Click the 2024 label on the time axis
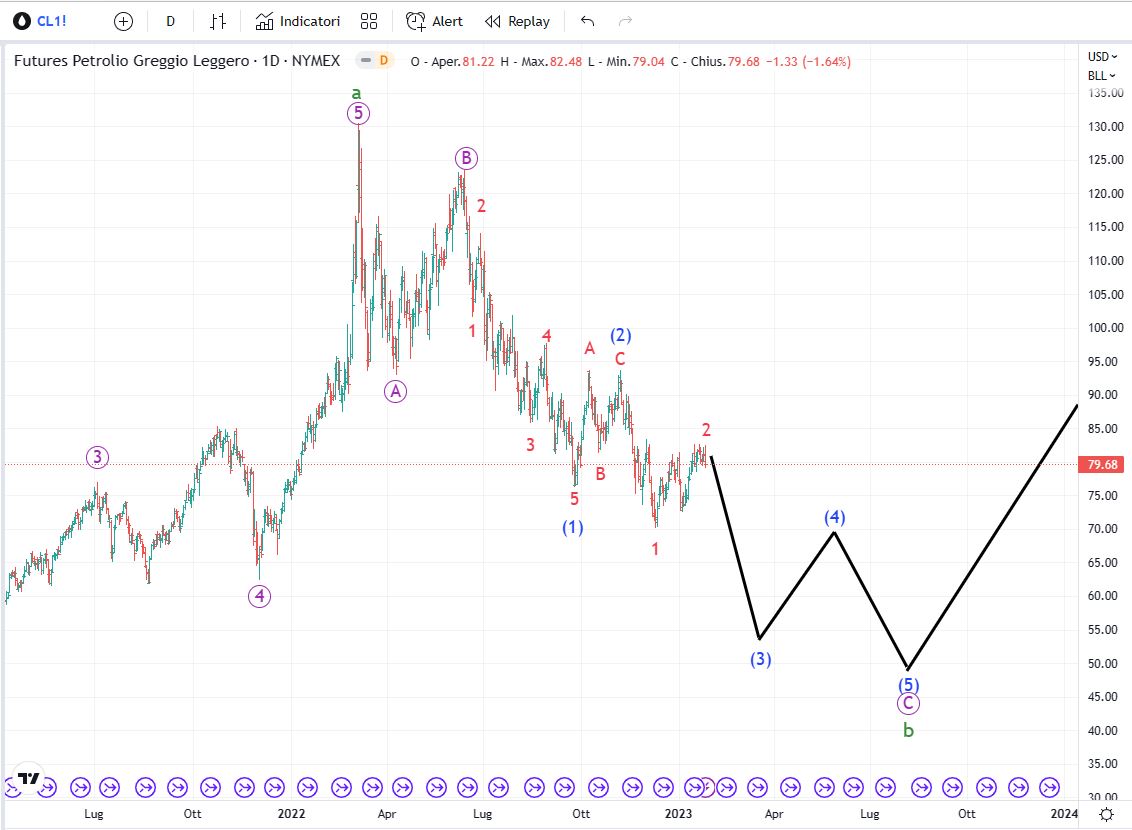This screenshot has width=1132, height=830. pyautogui.click(x=1063, y=813)
